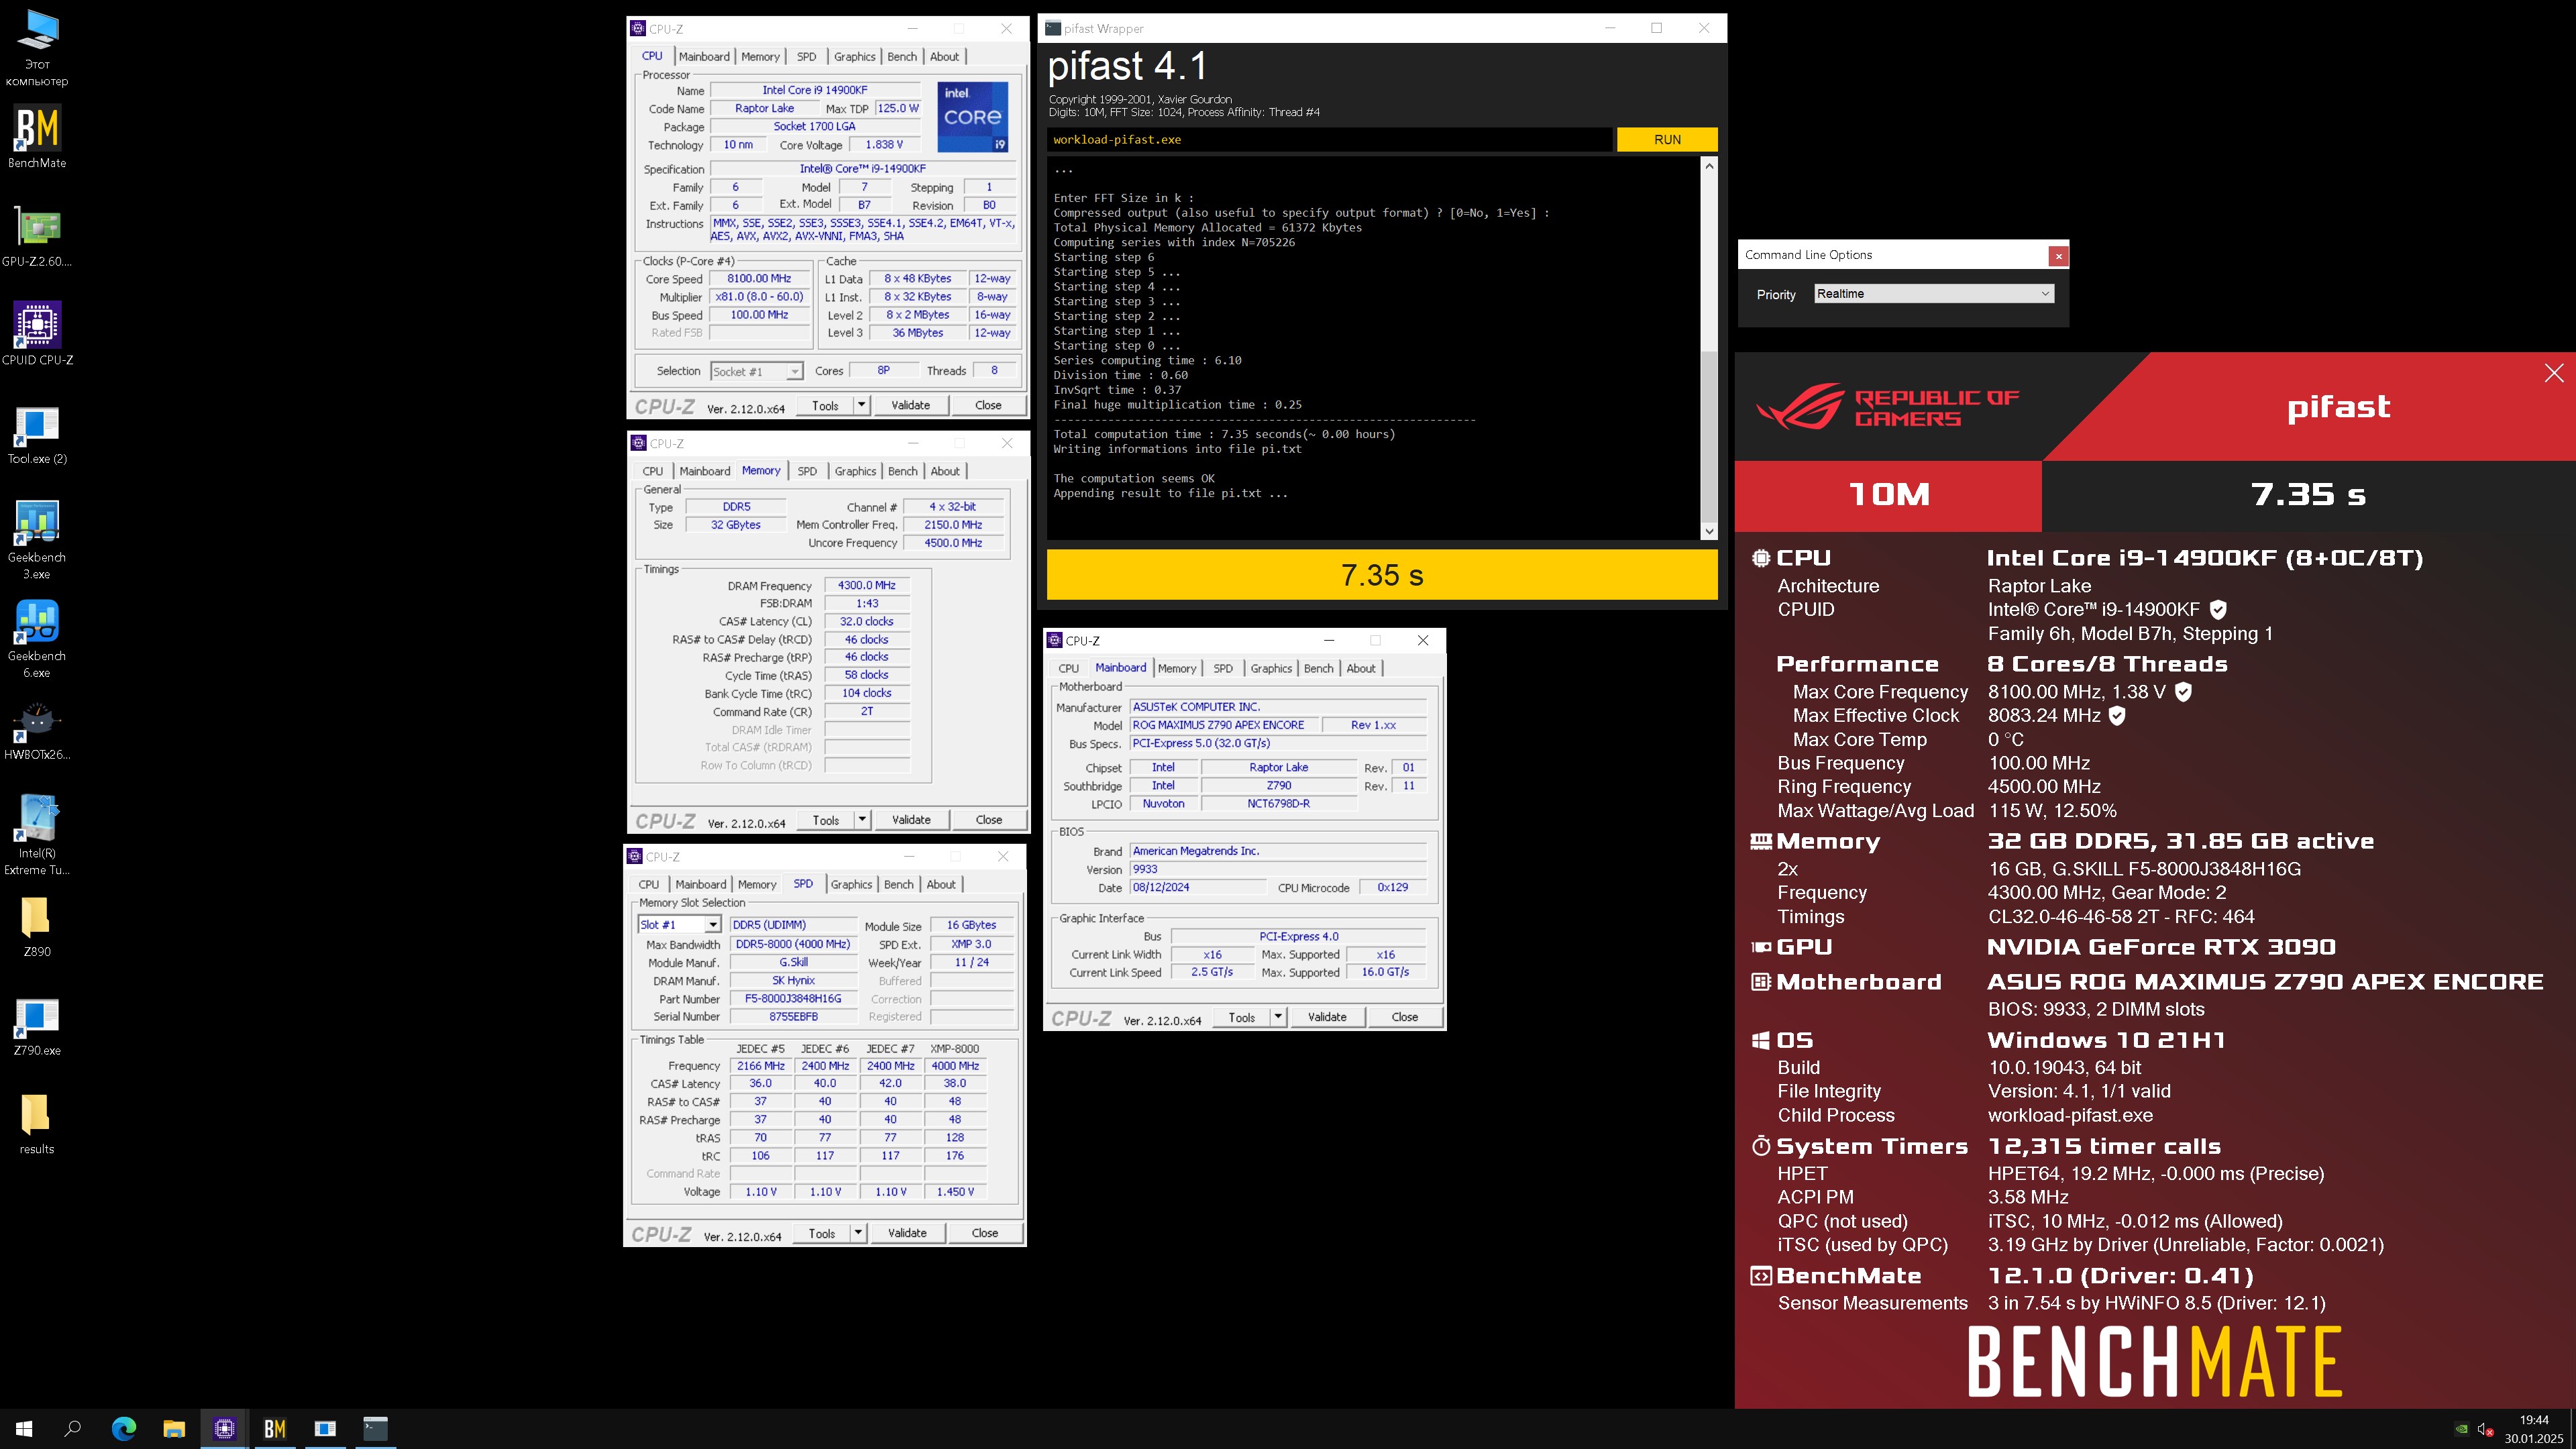The width and height of the screenshot is (2576, 1449).
Task: Open the Socket #1 selection dropdown
Action: (x=756, y=371)
